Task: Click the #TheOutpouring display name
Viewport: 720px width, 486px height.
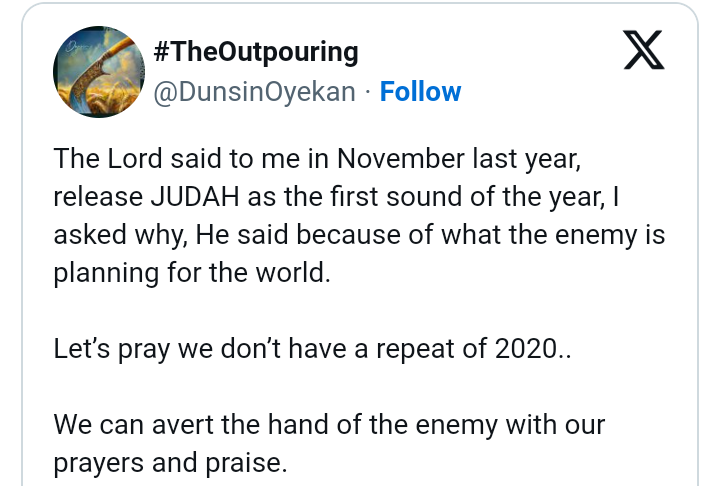Action: (256, 52)
